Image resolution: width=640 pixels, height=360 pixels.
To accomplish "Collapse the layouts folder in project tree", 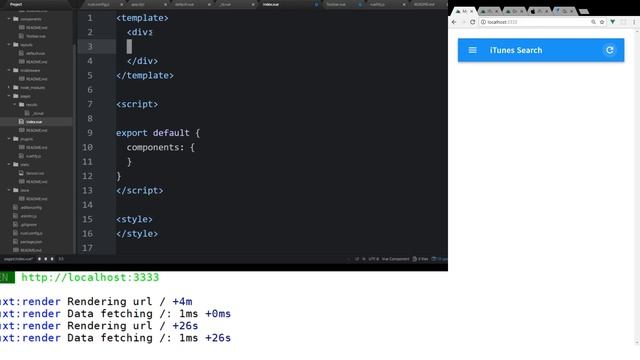I will click(x=9, y=44).
